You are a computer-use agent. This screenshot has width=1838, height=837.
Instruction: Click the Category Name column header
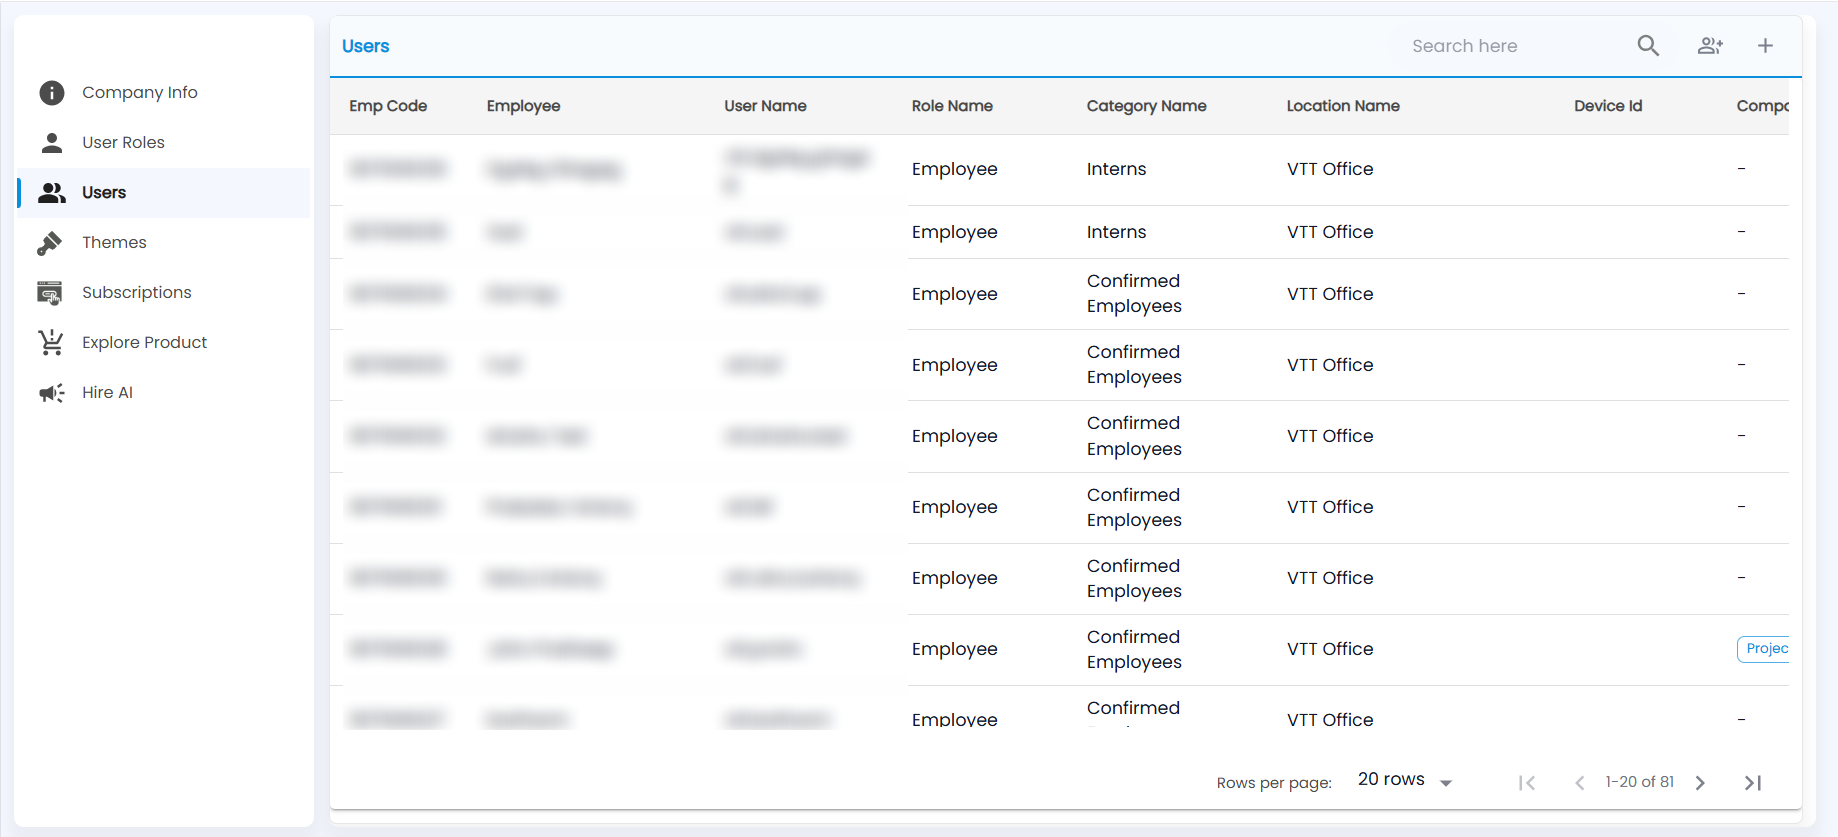coord(1146,106)
